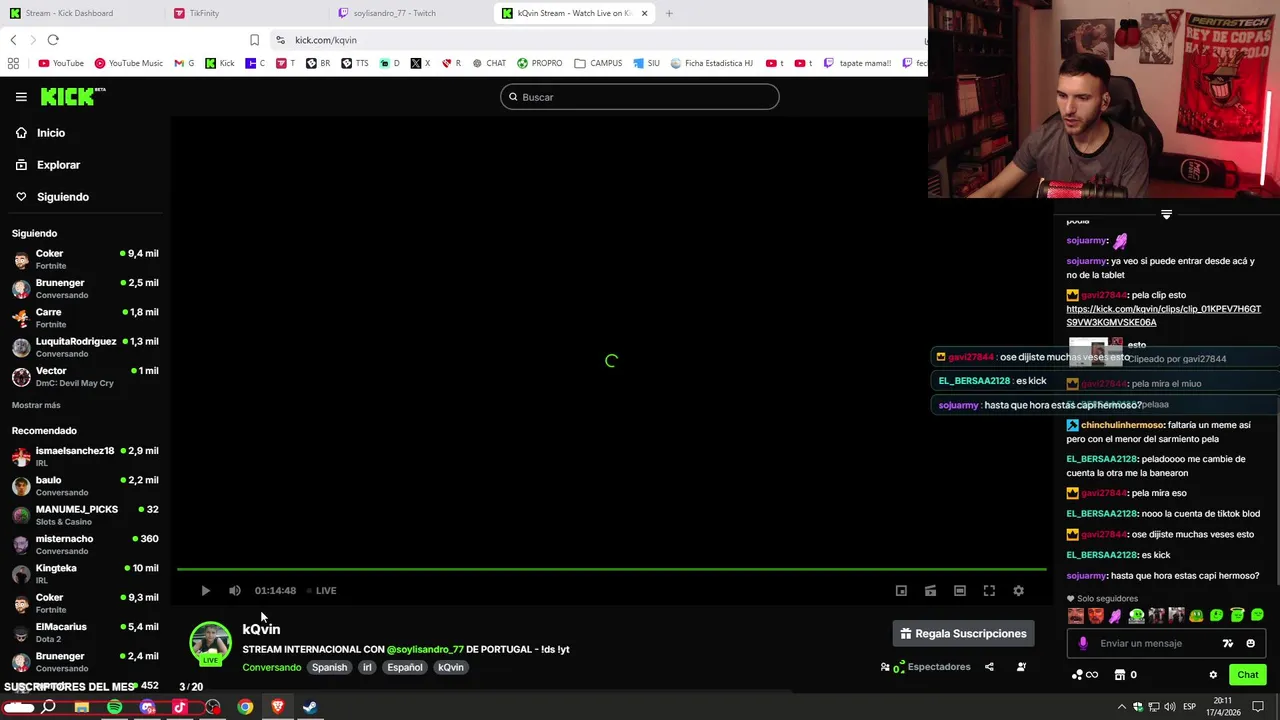The width and height of the screenshot is (1280, 720).
Task: Open Carre's Fortnite channel
Action: (85, 318)
